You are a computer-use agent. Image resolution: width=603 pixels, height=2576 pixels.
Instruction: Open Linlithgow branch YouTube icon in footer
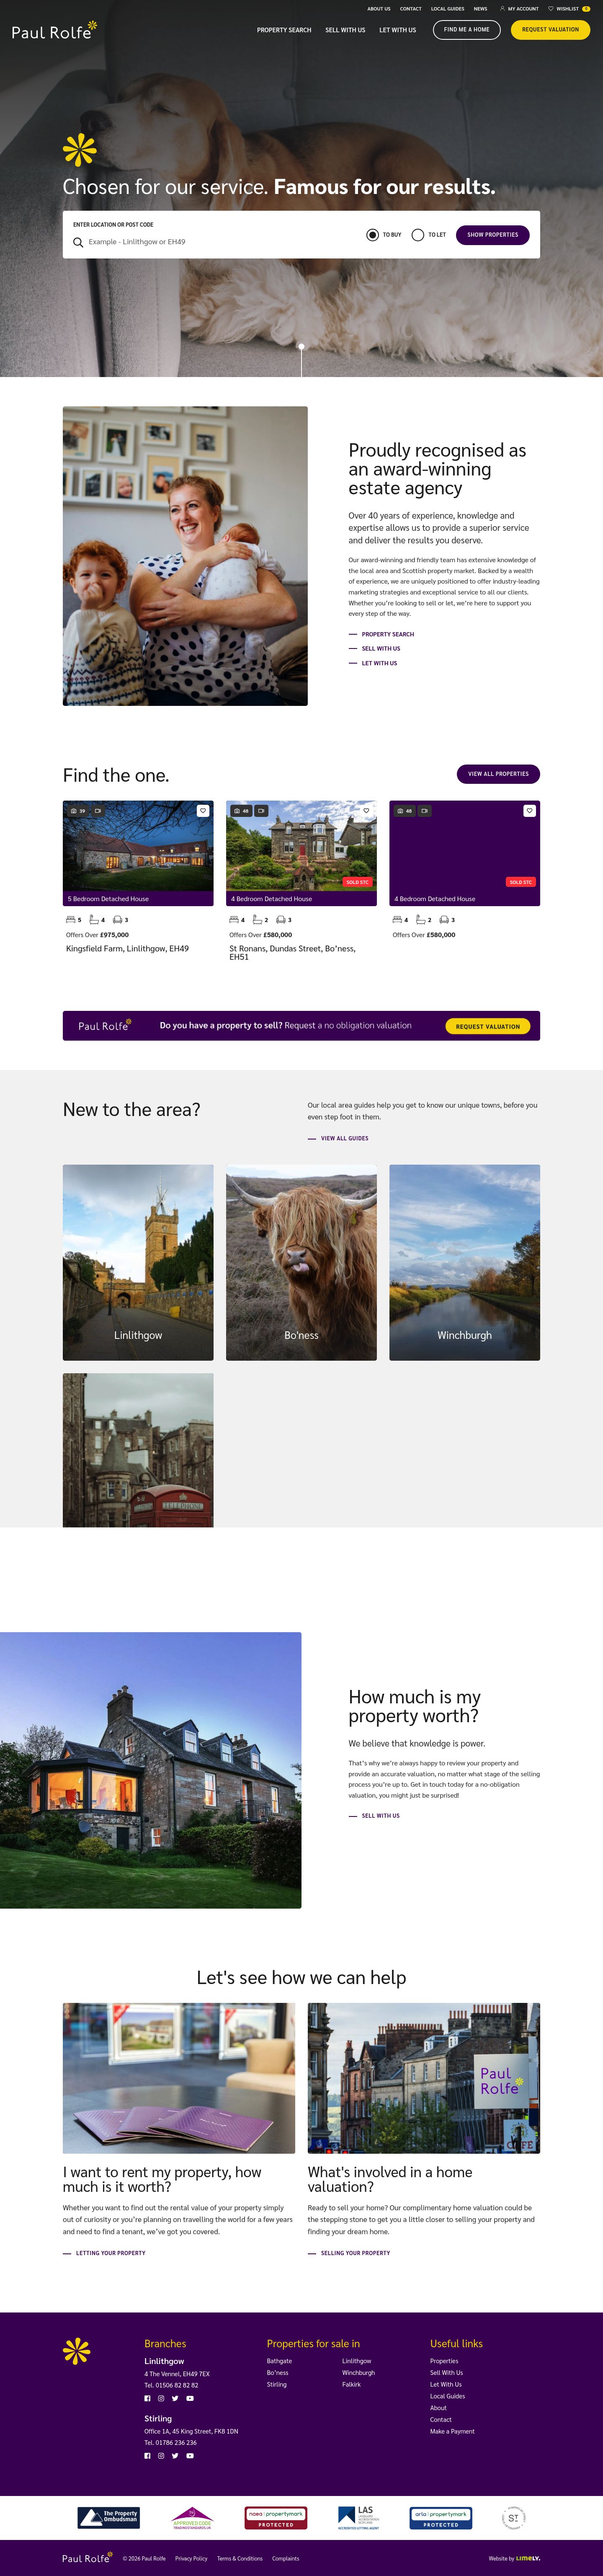pos(190,2398)
